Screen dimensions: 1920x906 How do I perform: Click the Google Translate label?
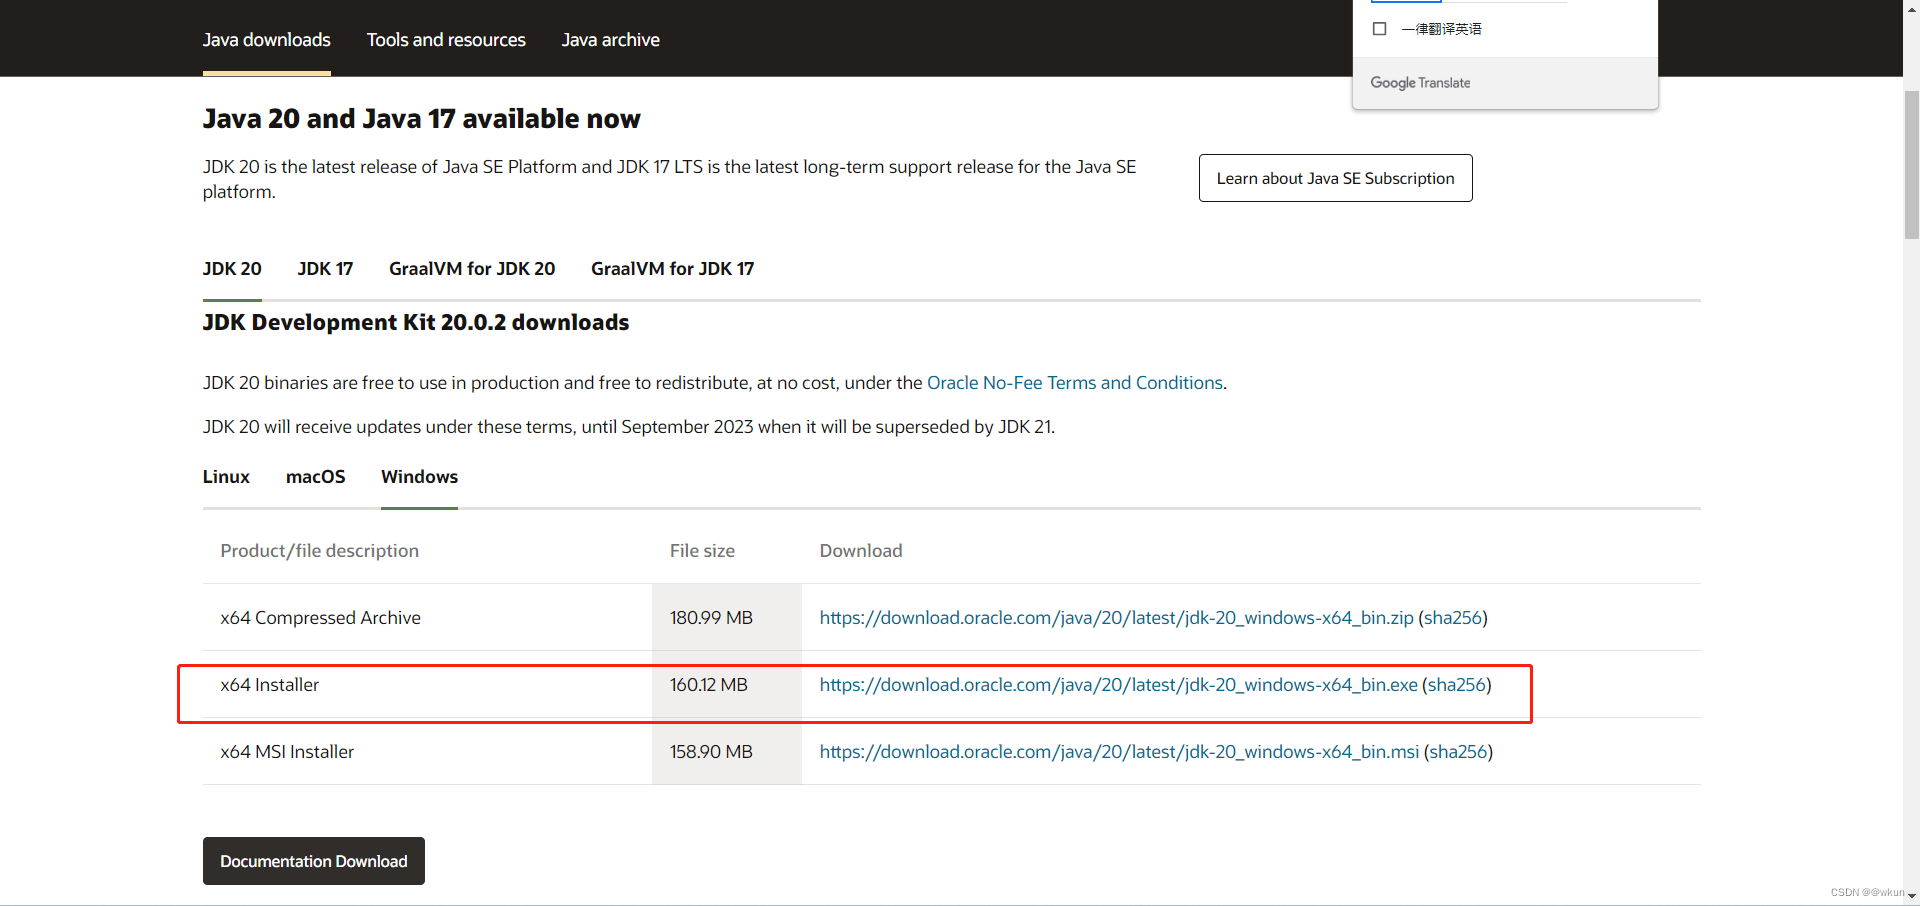pyautogui.click(x=1420, y=83)
